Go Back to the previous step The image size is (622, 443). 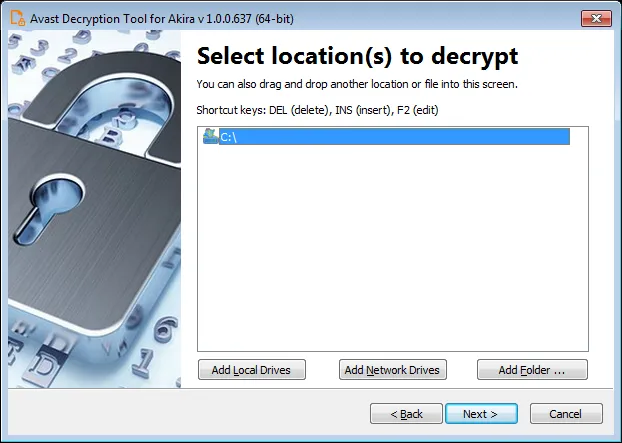click(406, 414)
